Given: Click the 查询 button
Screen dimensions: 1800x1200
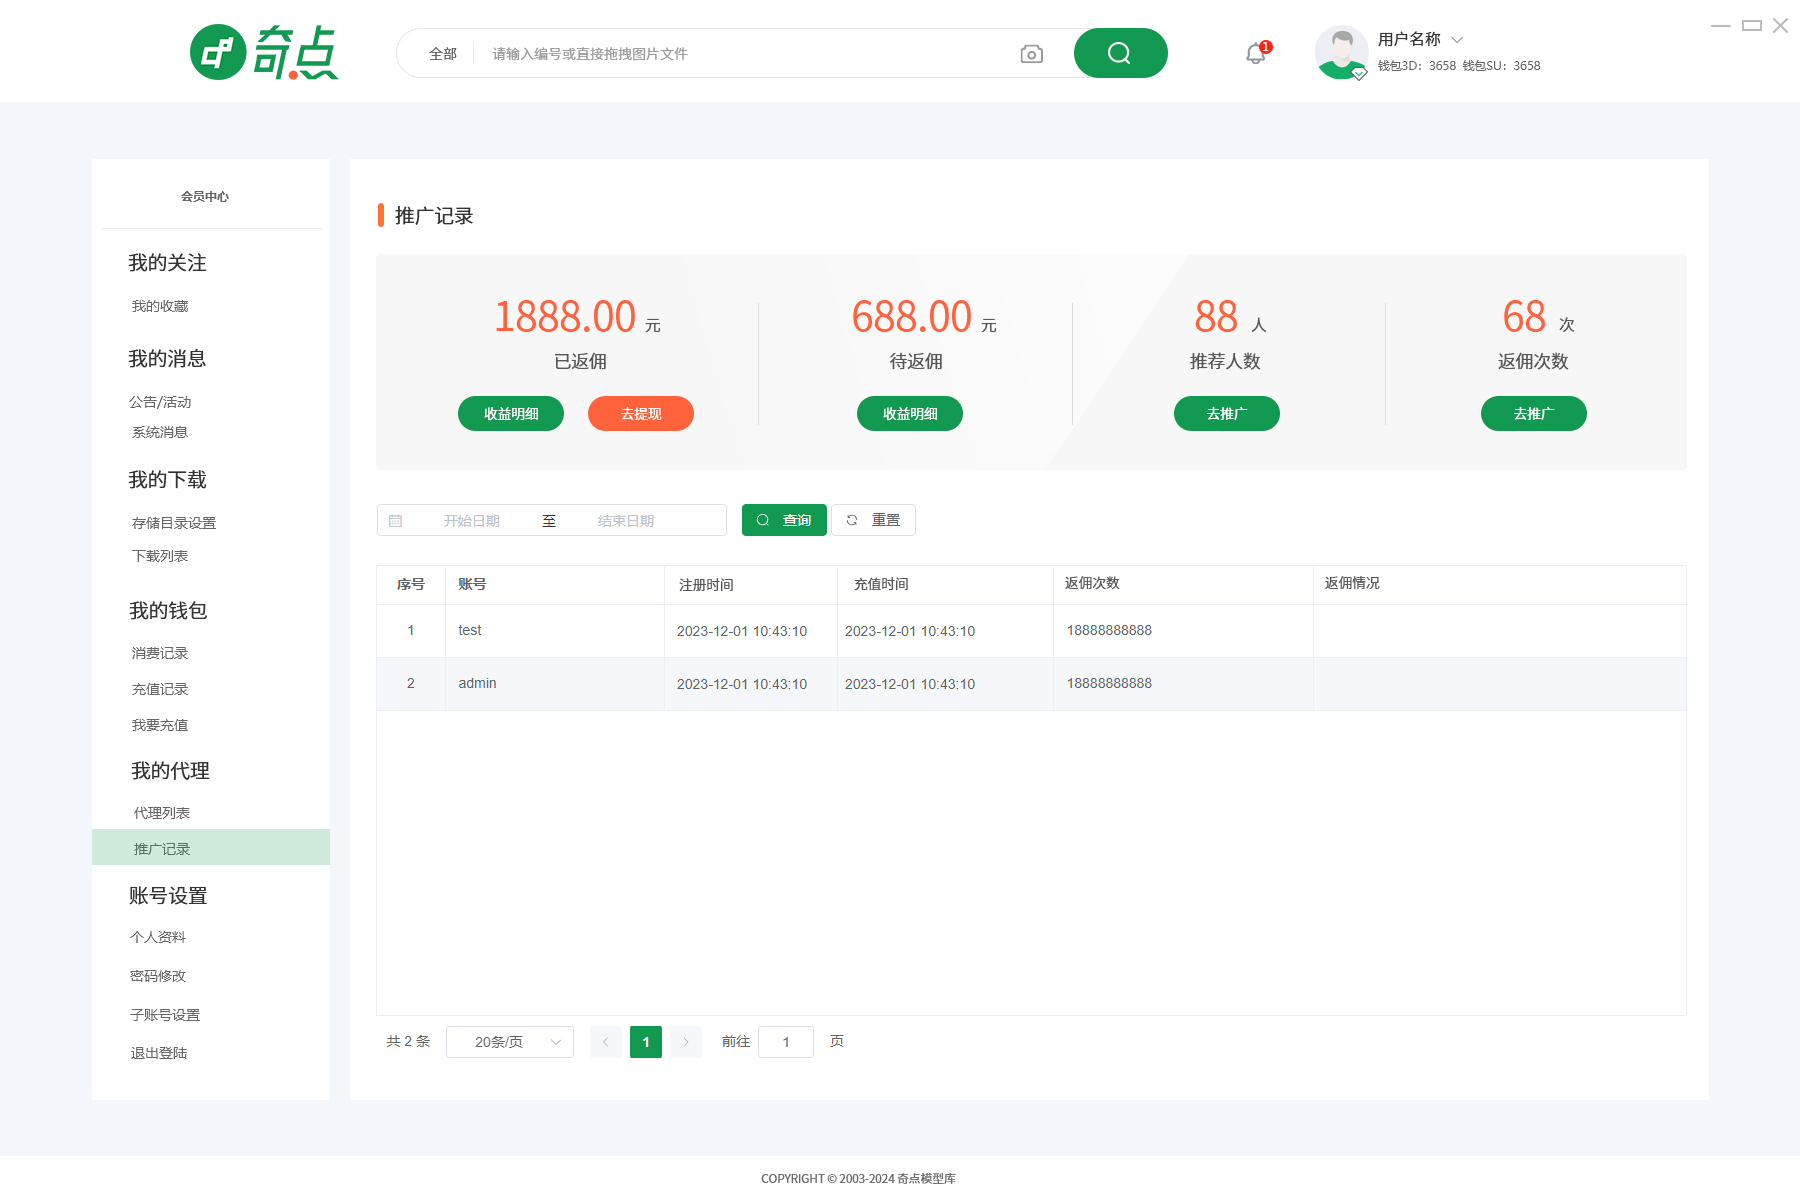Looking at the screenshot, I should point(784,520).
